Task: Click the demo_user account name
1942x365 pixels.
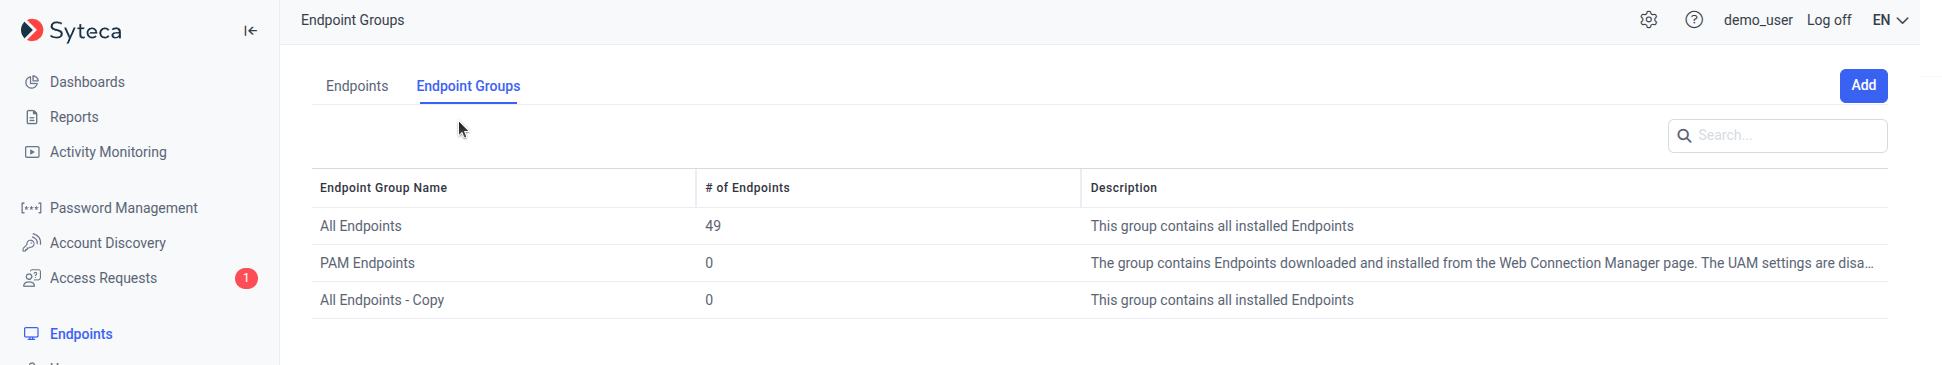Action: pyautogui.click(x=1758, y=20)
